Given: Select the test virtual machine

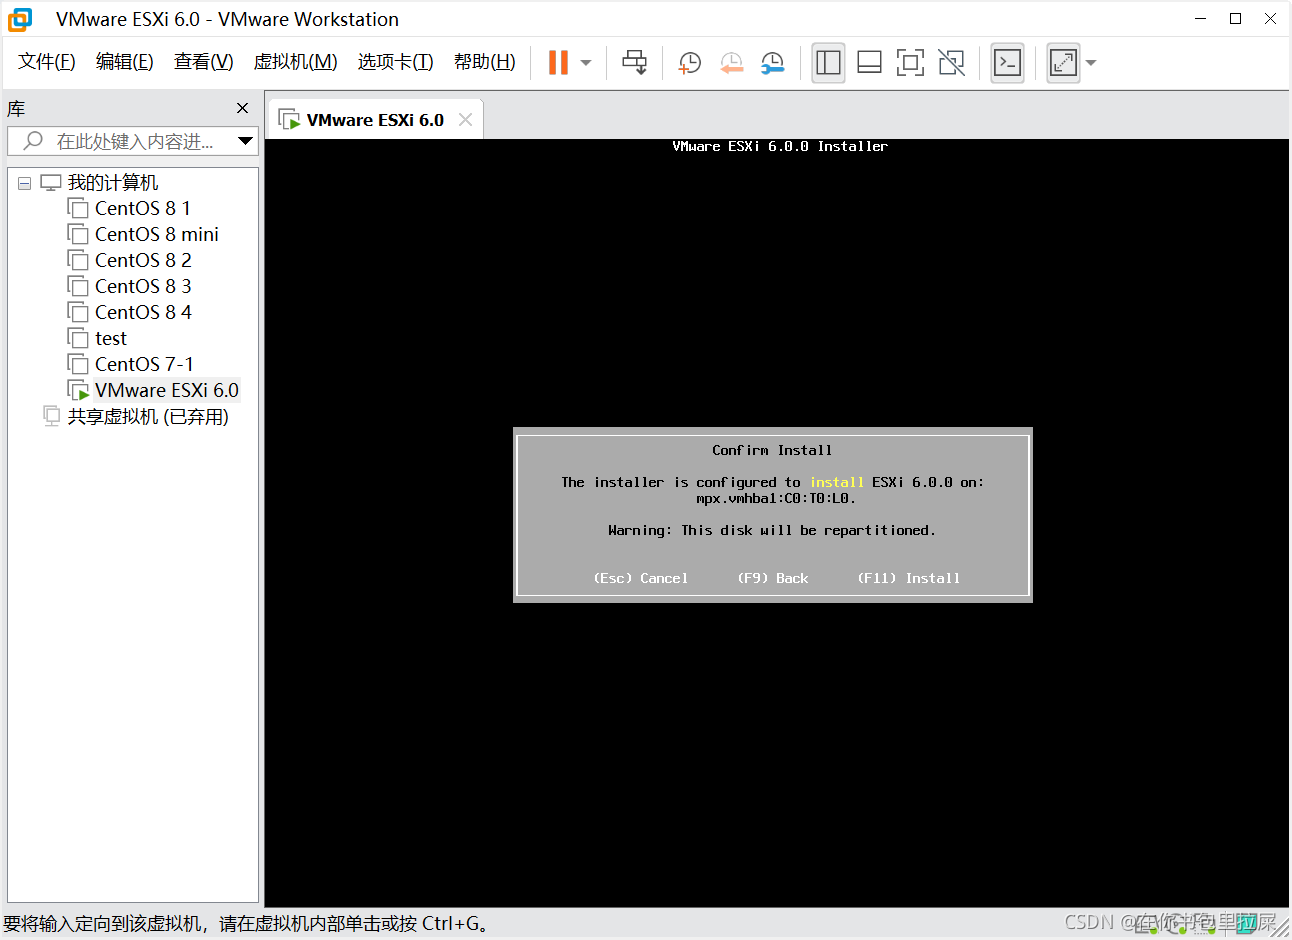Looking at the screenshot, I should pos(111,338).
